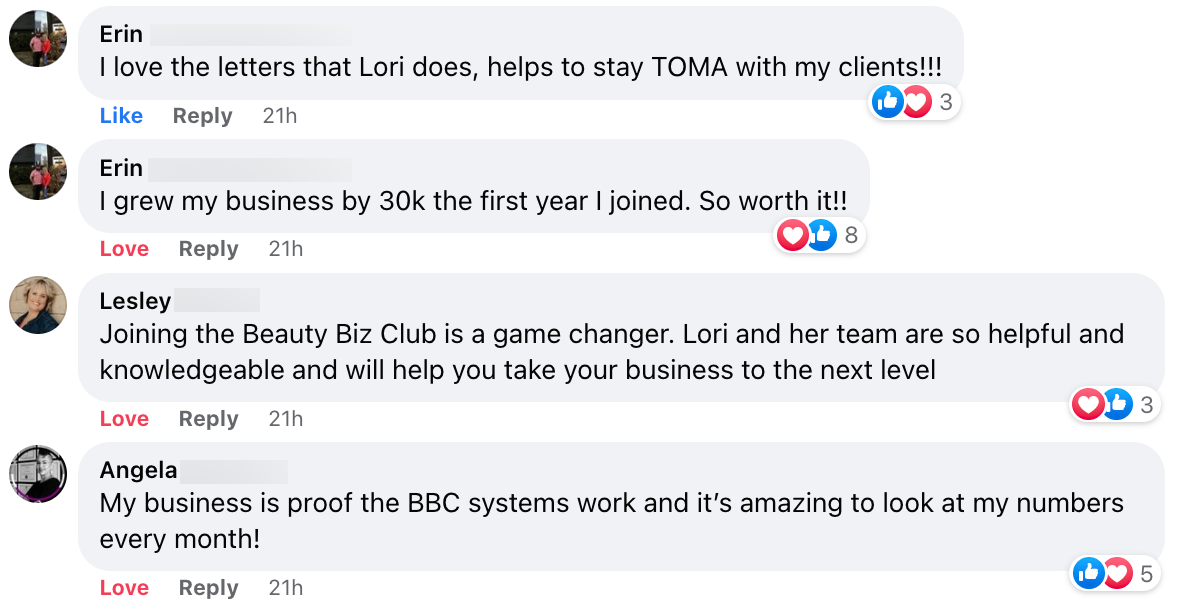Toggle Love under Lesley's comment

tap(124, 419)
